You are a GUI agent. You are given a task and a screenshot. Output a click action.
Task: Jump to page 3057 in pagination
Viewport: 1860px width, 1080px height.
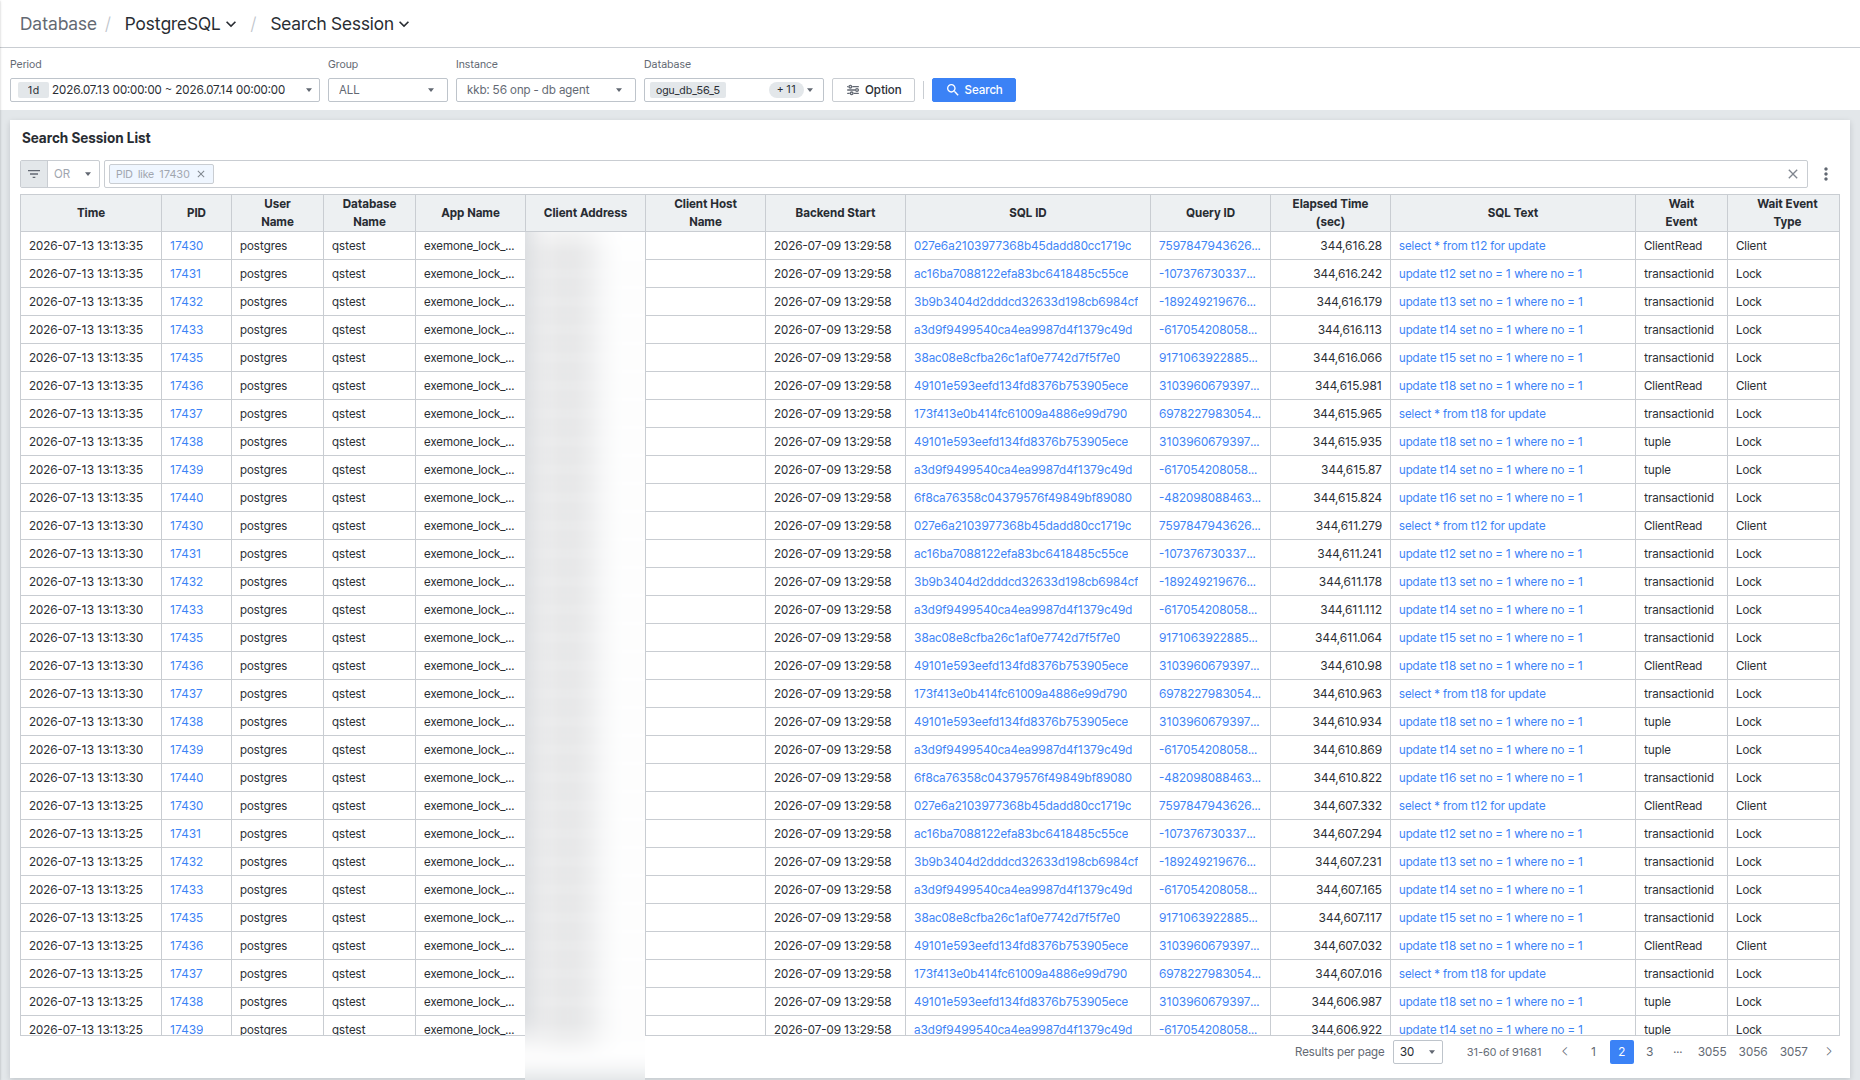[1794, 1052]
